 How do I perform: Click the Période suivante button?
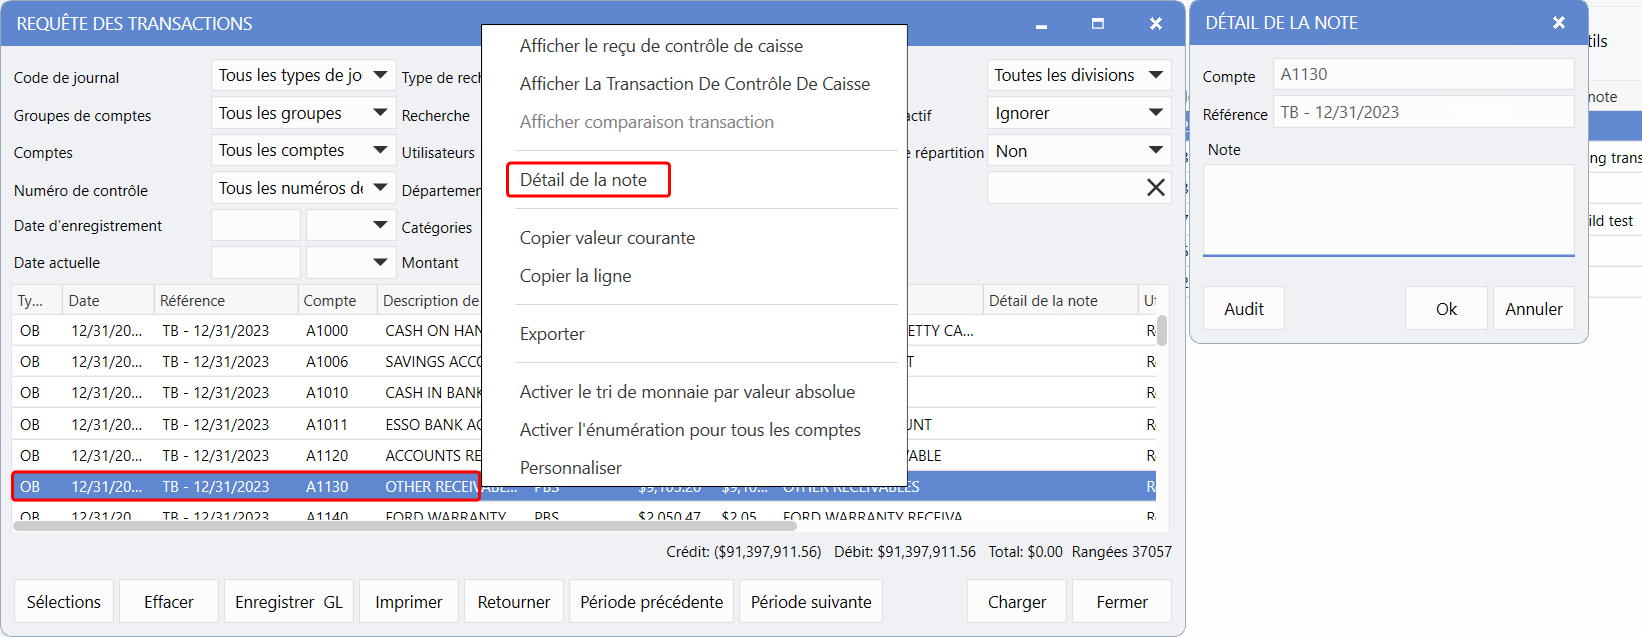[810, 602]
